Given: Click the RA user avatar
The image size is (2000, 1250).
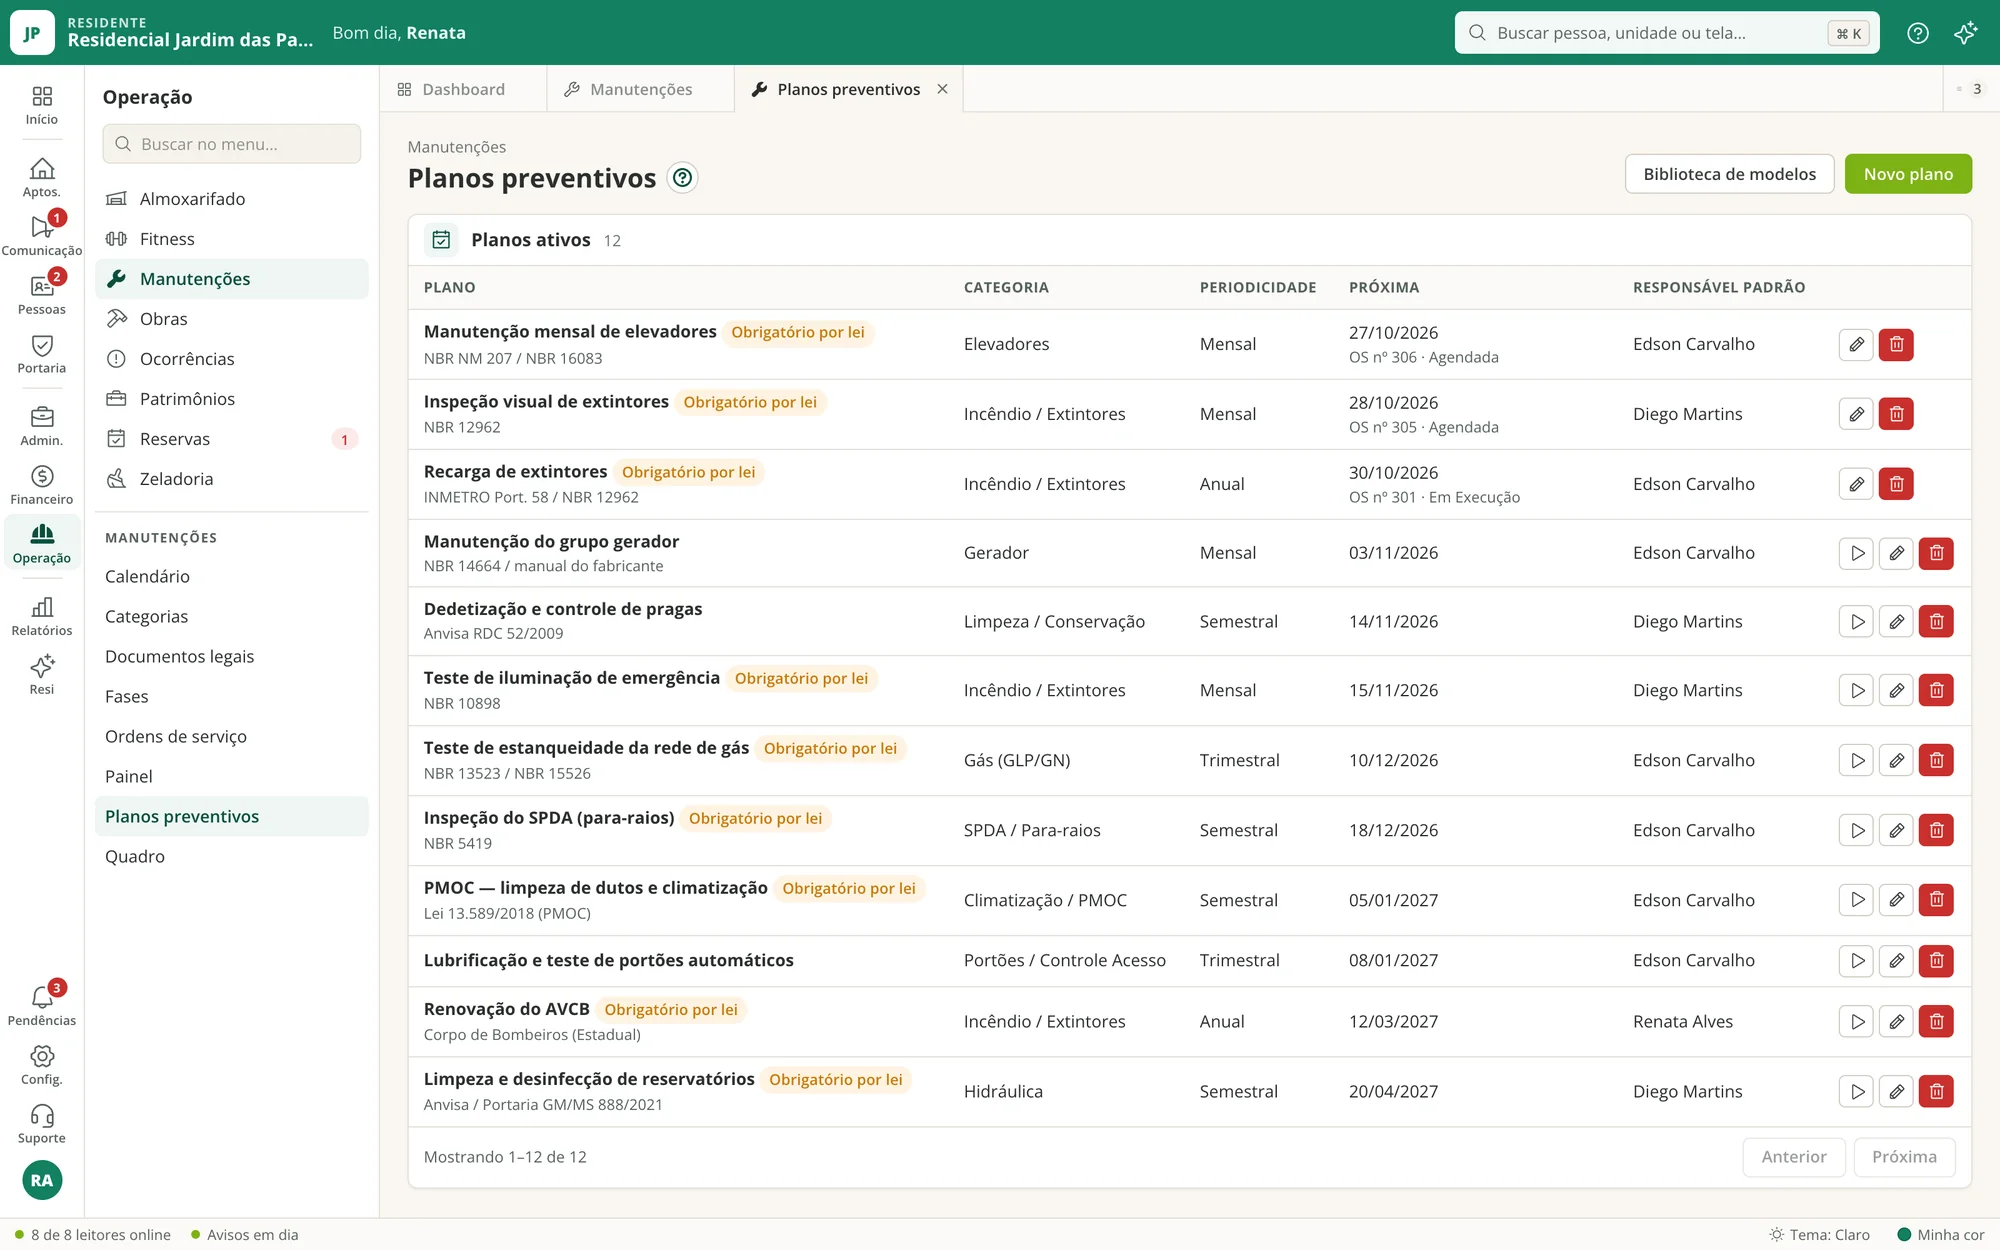Looking at the screenshot, I should click(42, 1180).
